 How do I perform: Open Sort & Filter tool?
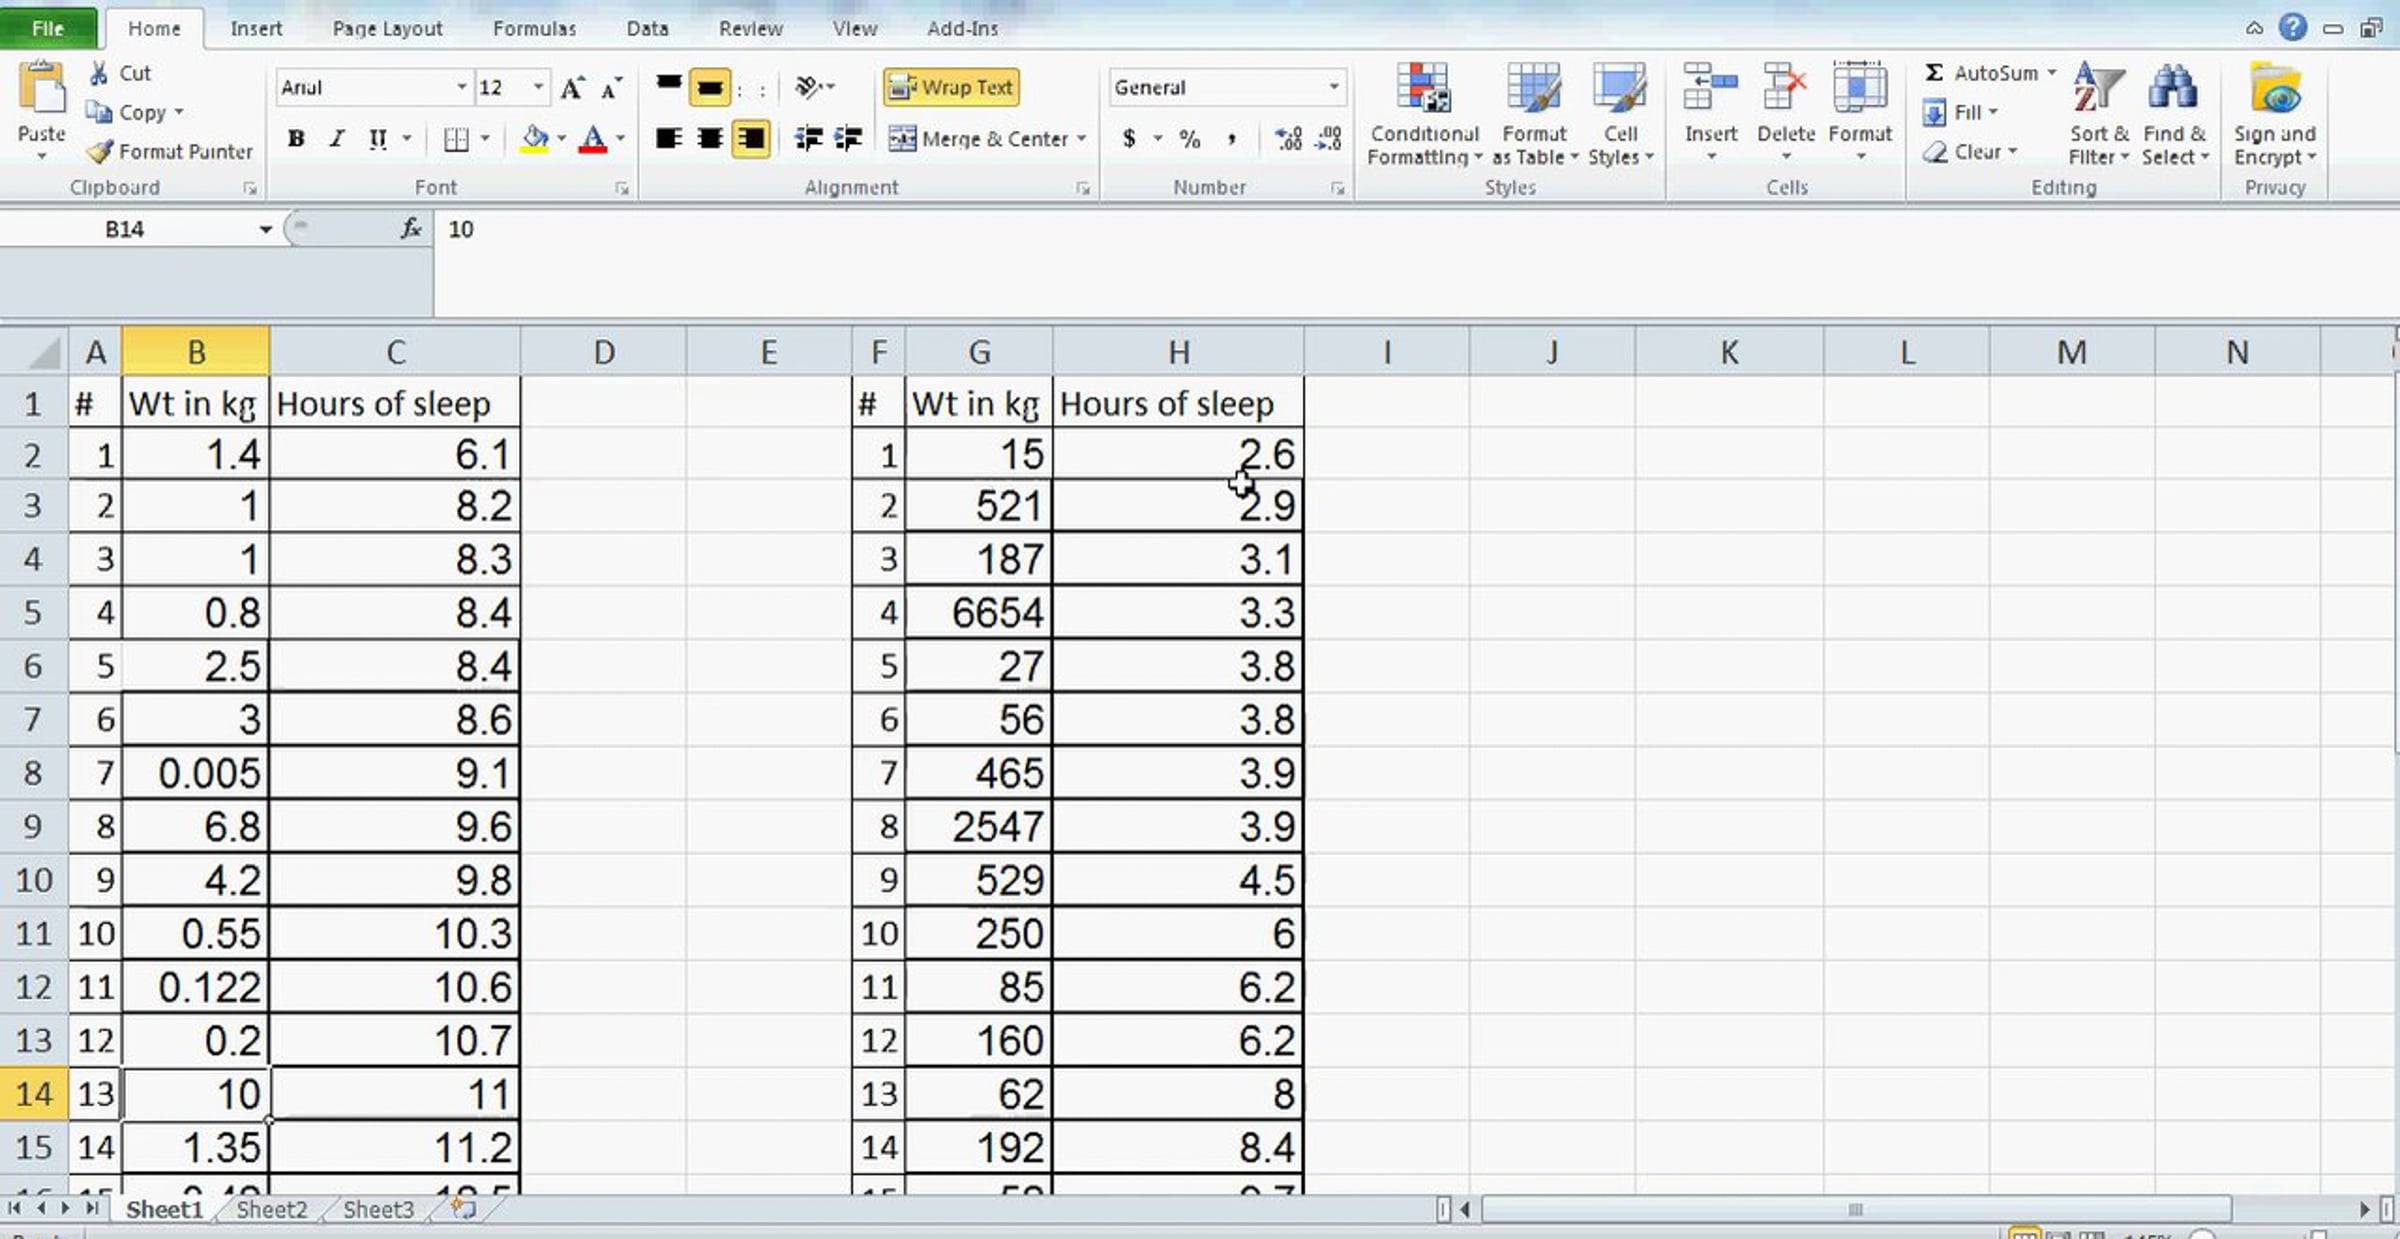tap(2097, 90)
